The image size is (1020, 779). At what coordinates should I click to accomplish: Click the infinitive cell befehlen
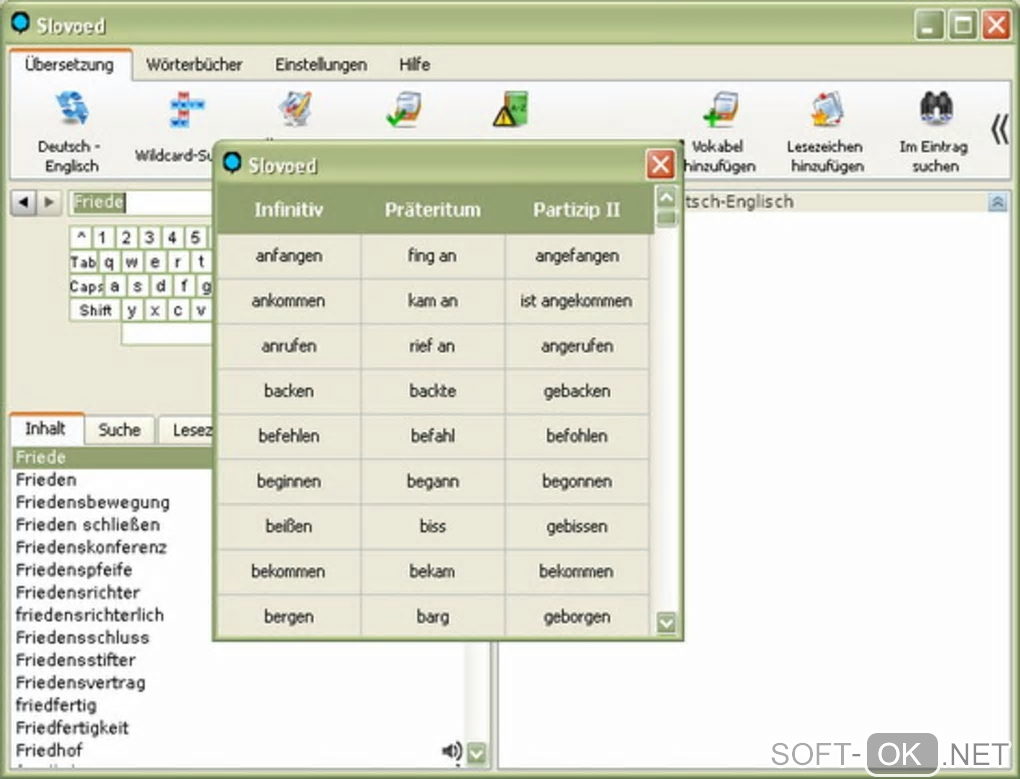[289, 436]
